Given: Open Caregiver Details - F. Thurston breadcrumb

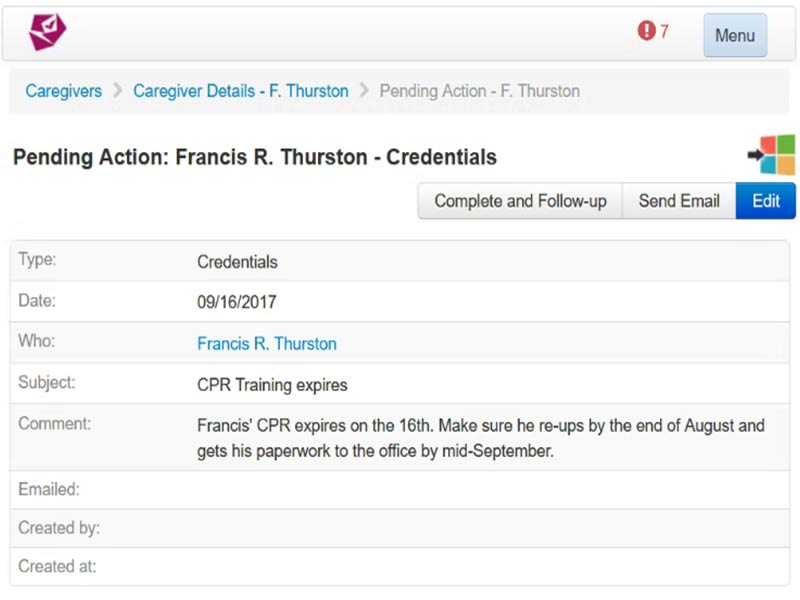Looking at the screenshot, I should pyautogui.click(x=241, y=91).
